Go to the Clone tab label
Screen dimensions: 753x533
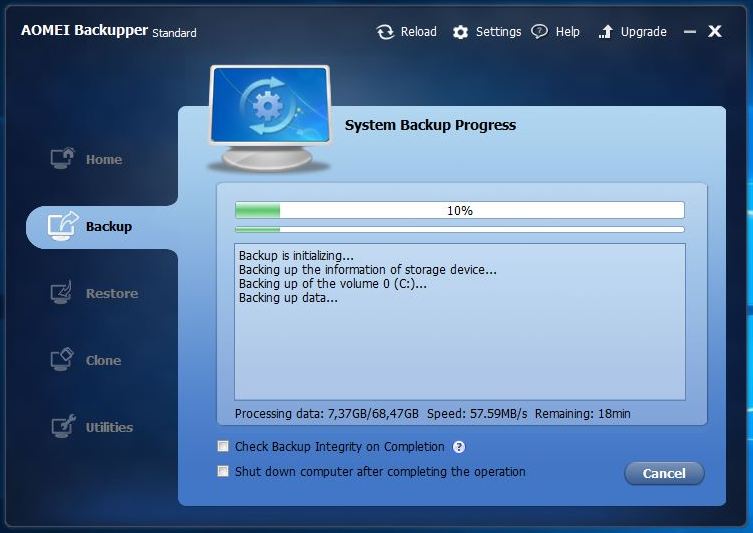[103, 361]
